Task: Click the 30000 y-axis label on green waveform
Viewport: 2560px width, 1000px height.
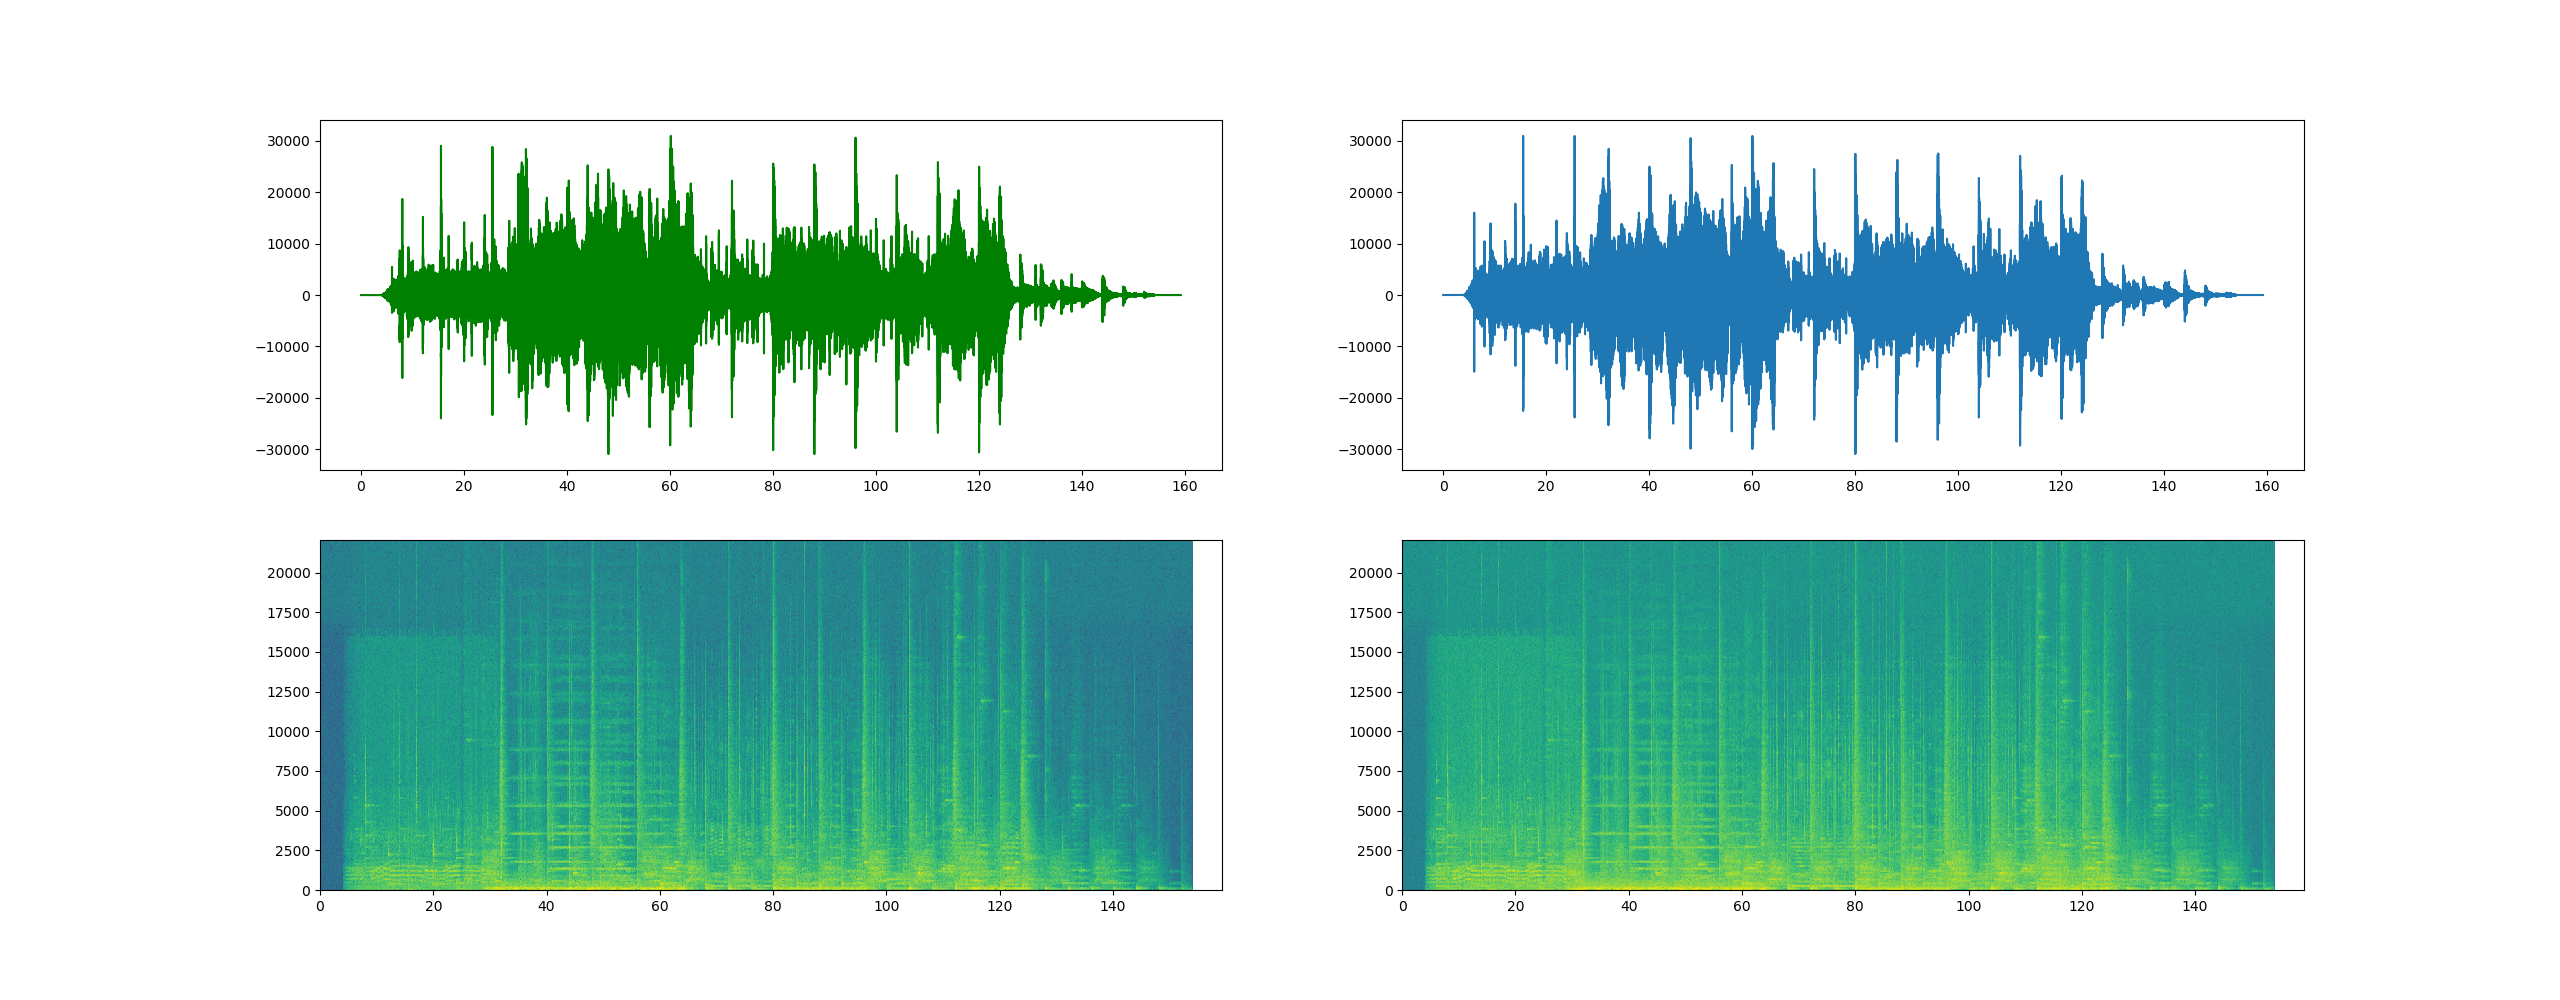Action: click(x=288, y=142)
